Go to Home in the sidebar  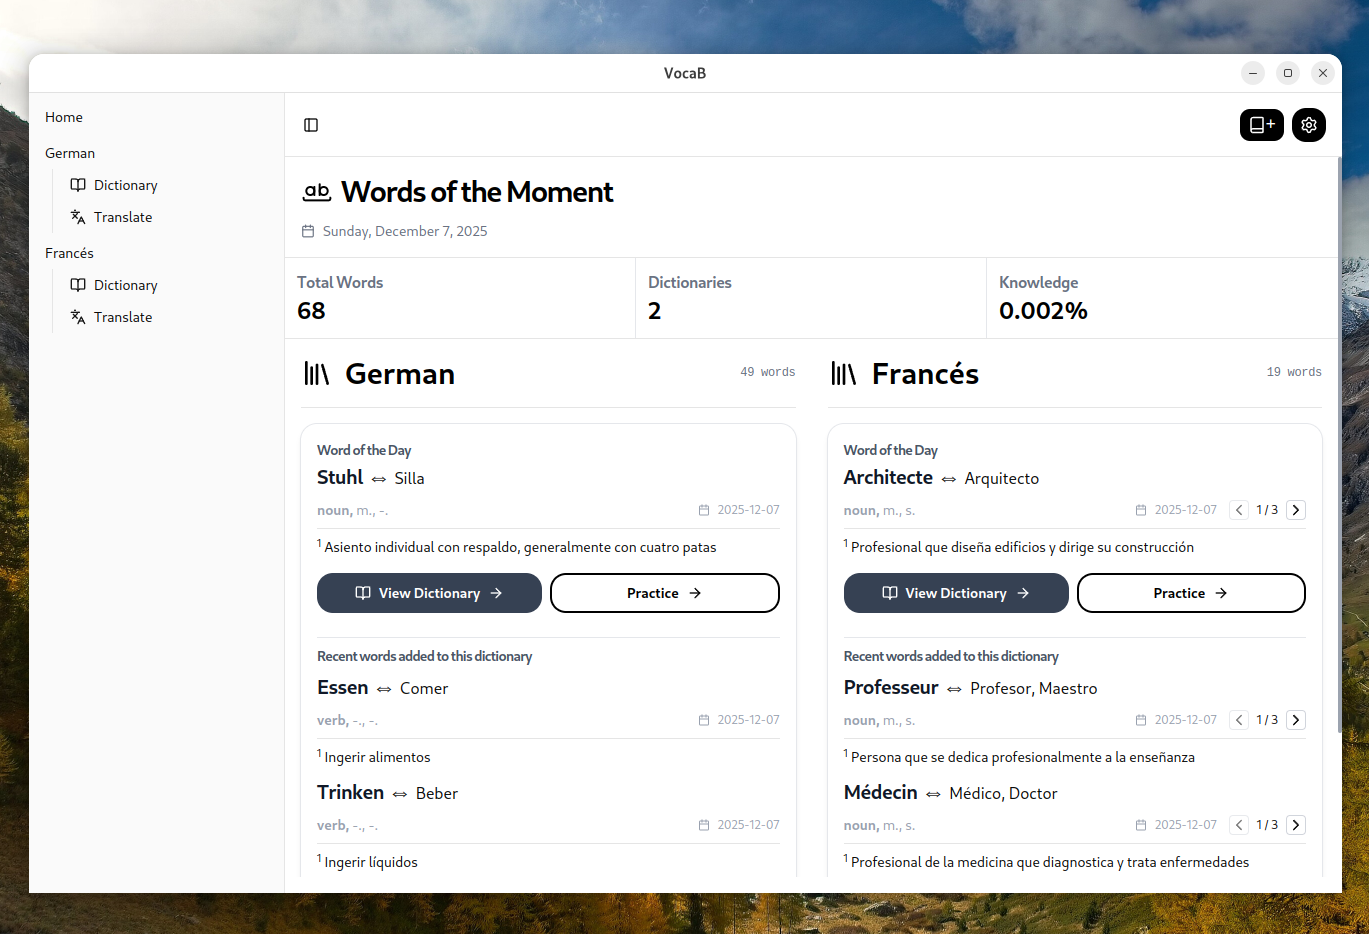[x=64, y=117]
